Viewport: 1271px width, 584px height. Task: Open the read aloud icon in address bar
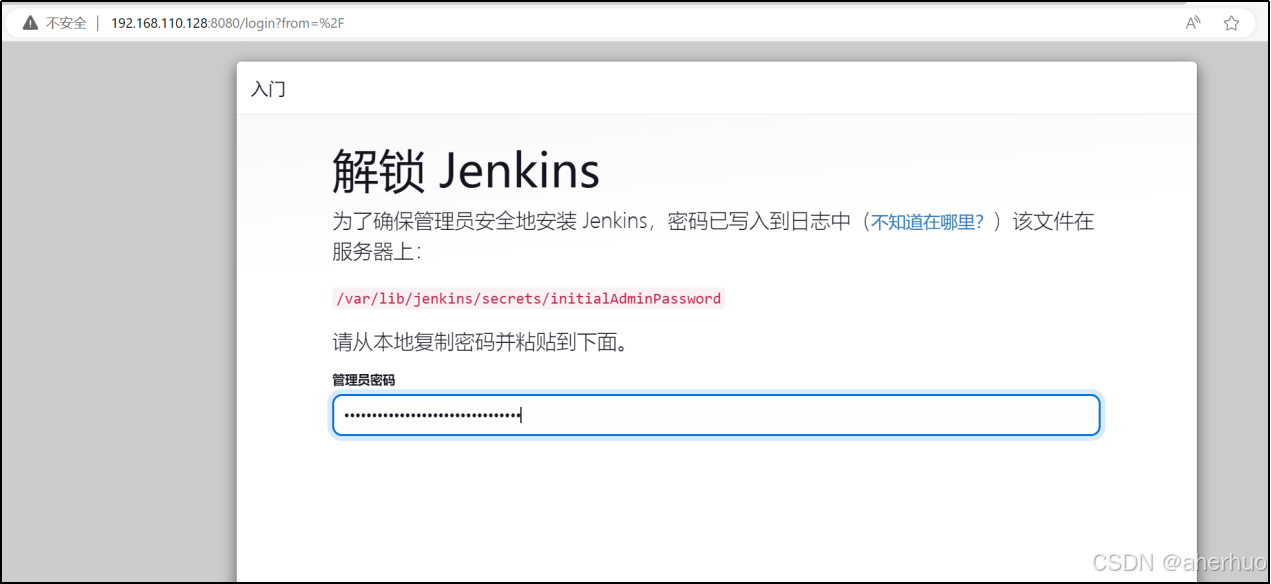tap(1193, 23)
